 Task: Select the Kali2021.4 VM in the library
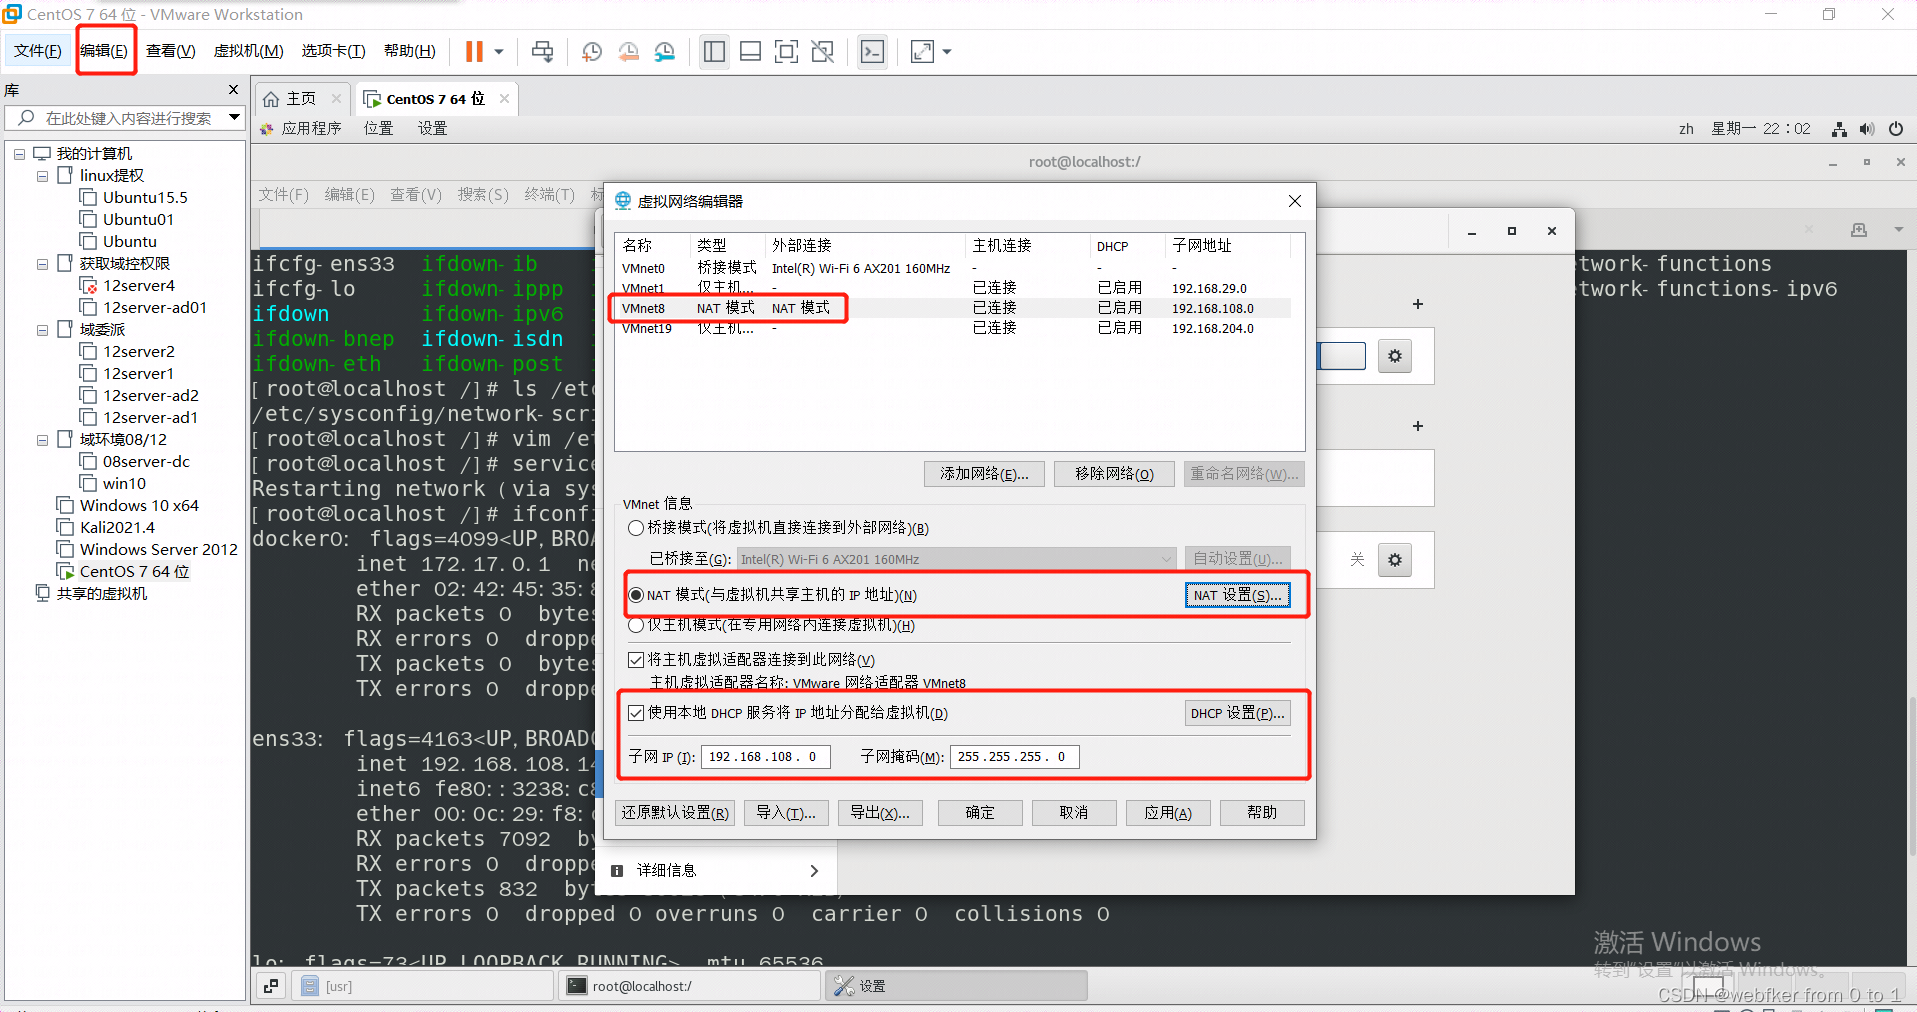[117, 527]
